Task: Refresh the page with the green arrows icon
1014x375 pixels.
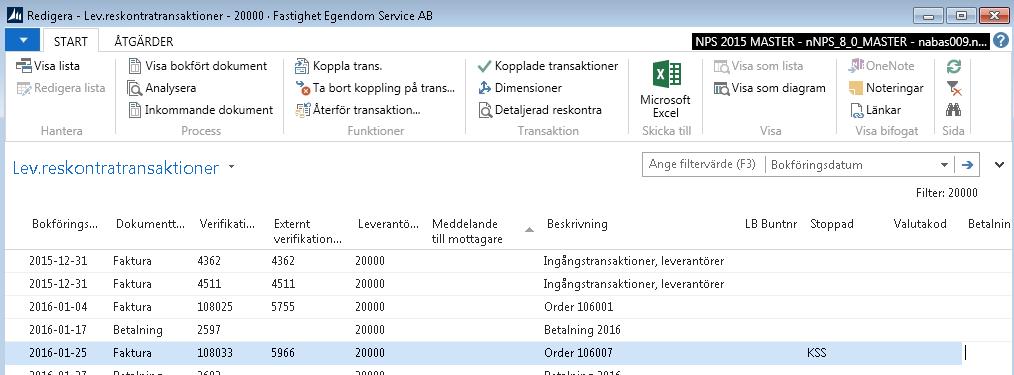Action: point(953,66)
